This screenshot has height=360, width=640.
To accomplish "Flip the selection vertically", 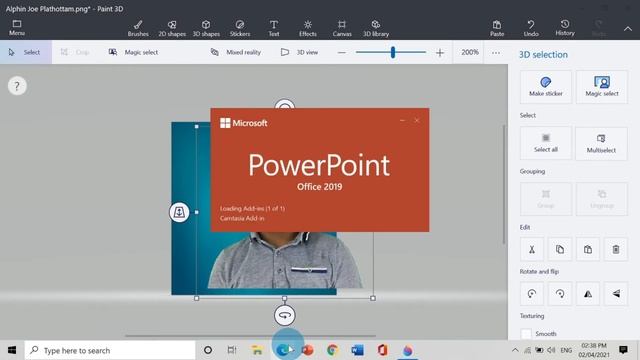I will 616,293.
